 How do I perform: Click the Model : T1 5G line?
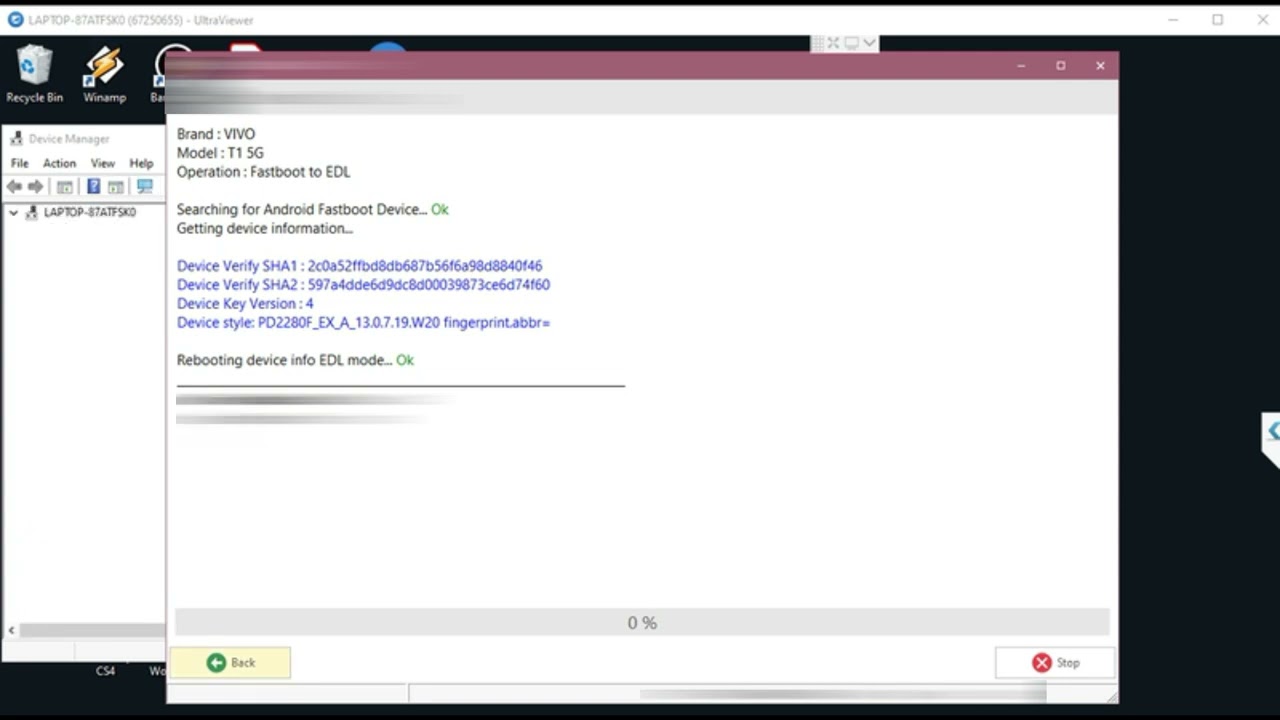pyautogui.click(x=220, y=153)
